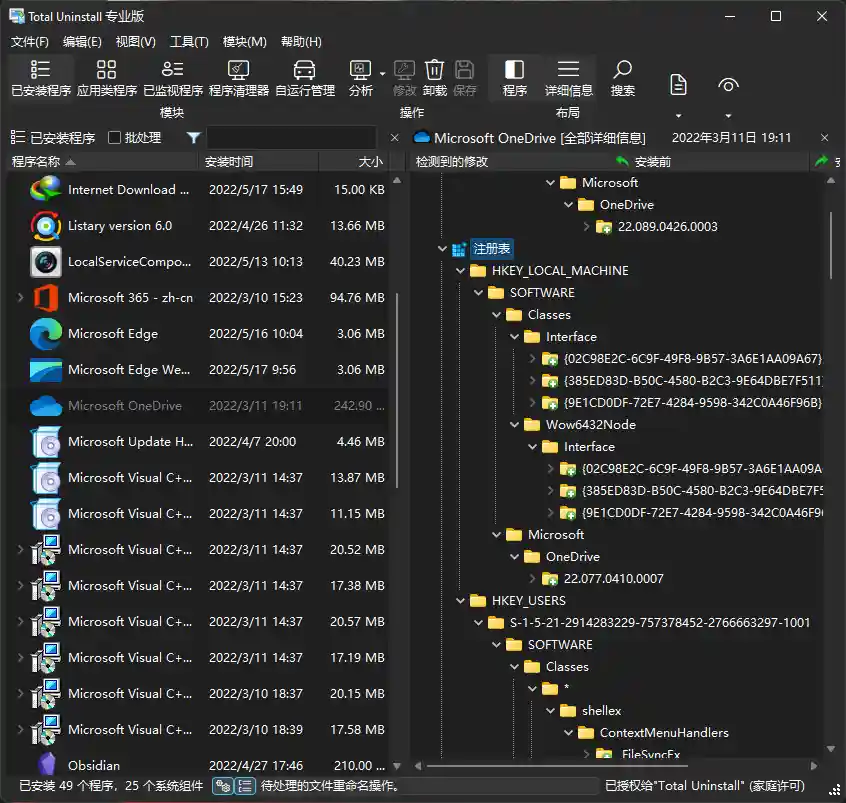This screenshot has height=803, width=846.
Task: Open the 应用类程序 module
Action: coord(106,77)
